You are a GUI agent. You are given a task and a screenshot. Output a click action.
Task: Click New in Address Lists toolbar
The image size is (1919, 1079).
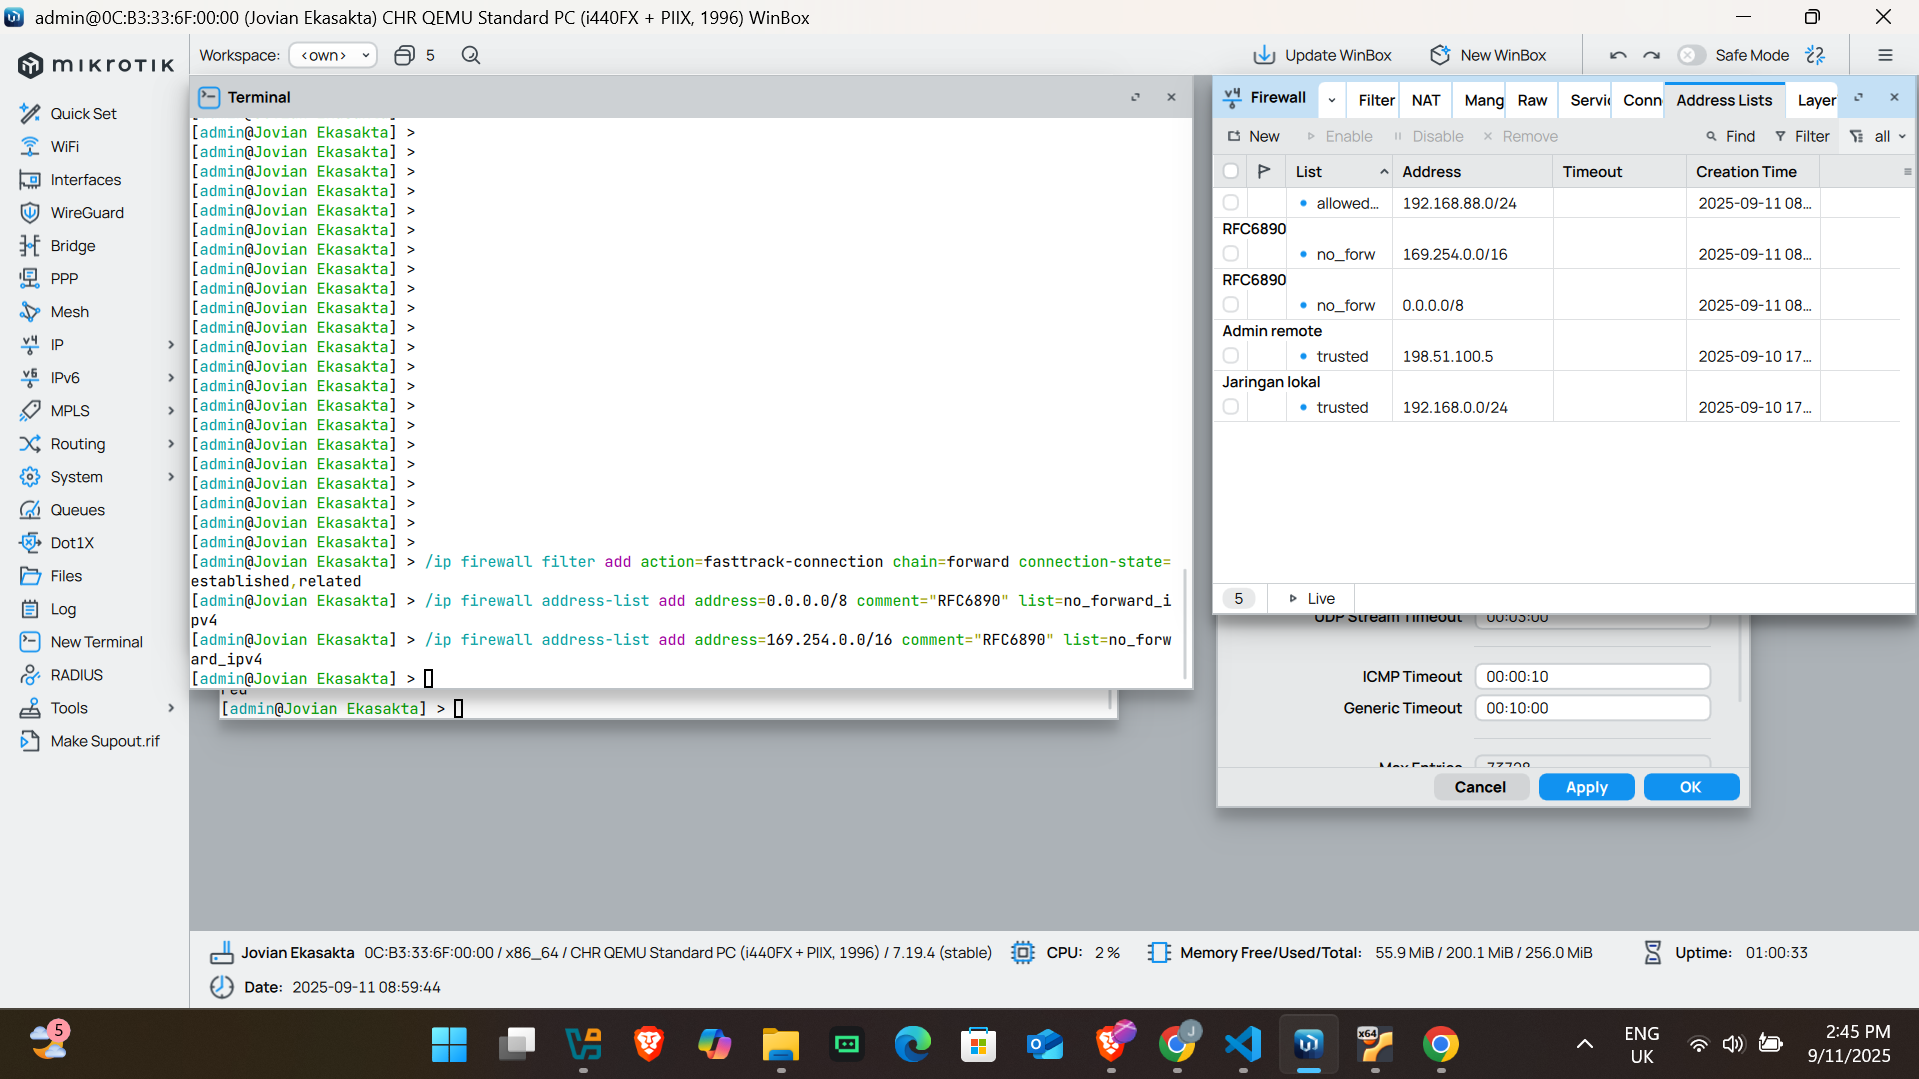tap(1254, 136)
